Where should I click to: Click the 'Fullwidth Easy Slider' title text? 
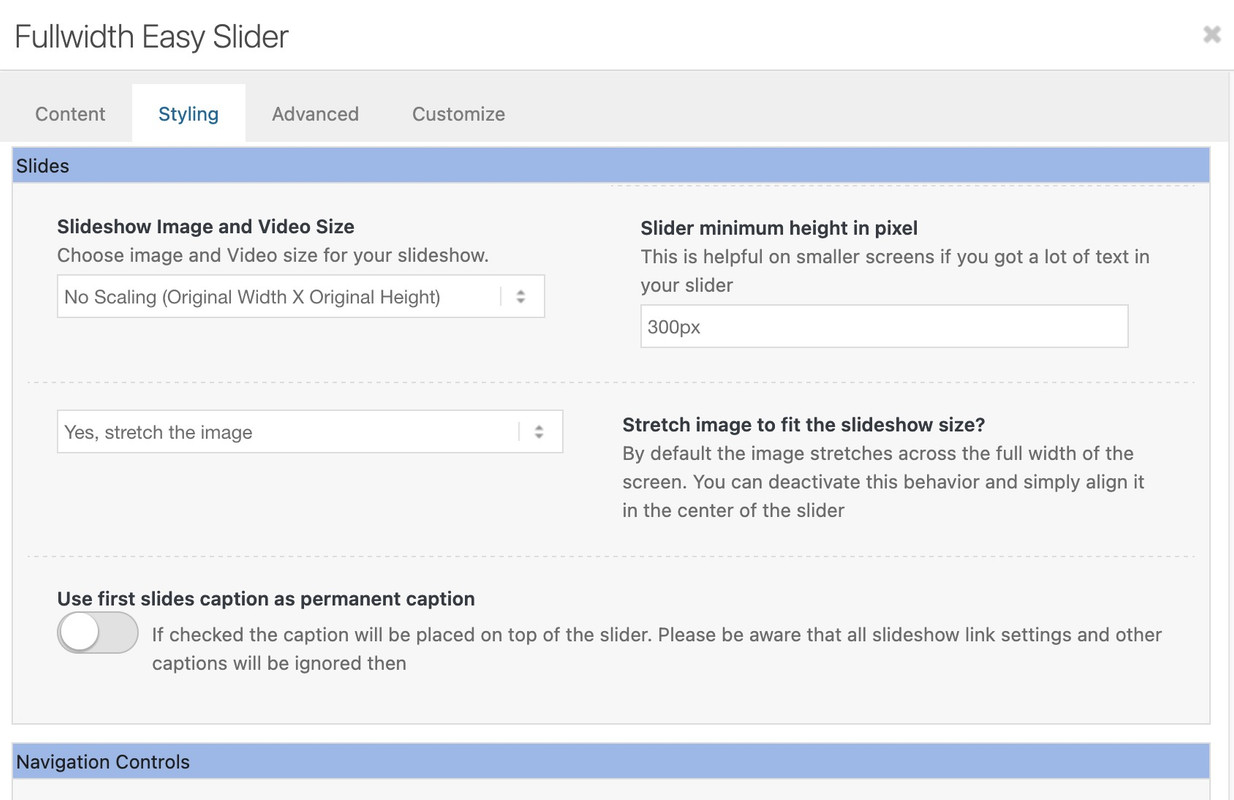tap(151, 37)
